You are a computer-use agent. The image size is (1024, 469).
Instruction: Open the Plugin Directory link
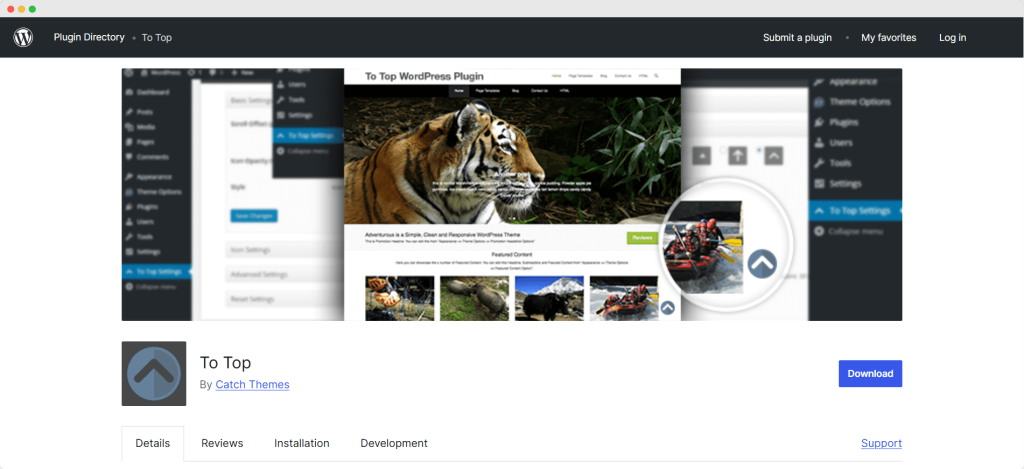pyautogui.click(x=89, y=37)
